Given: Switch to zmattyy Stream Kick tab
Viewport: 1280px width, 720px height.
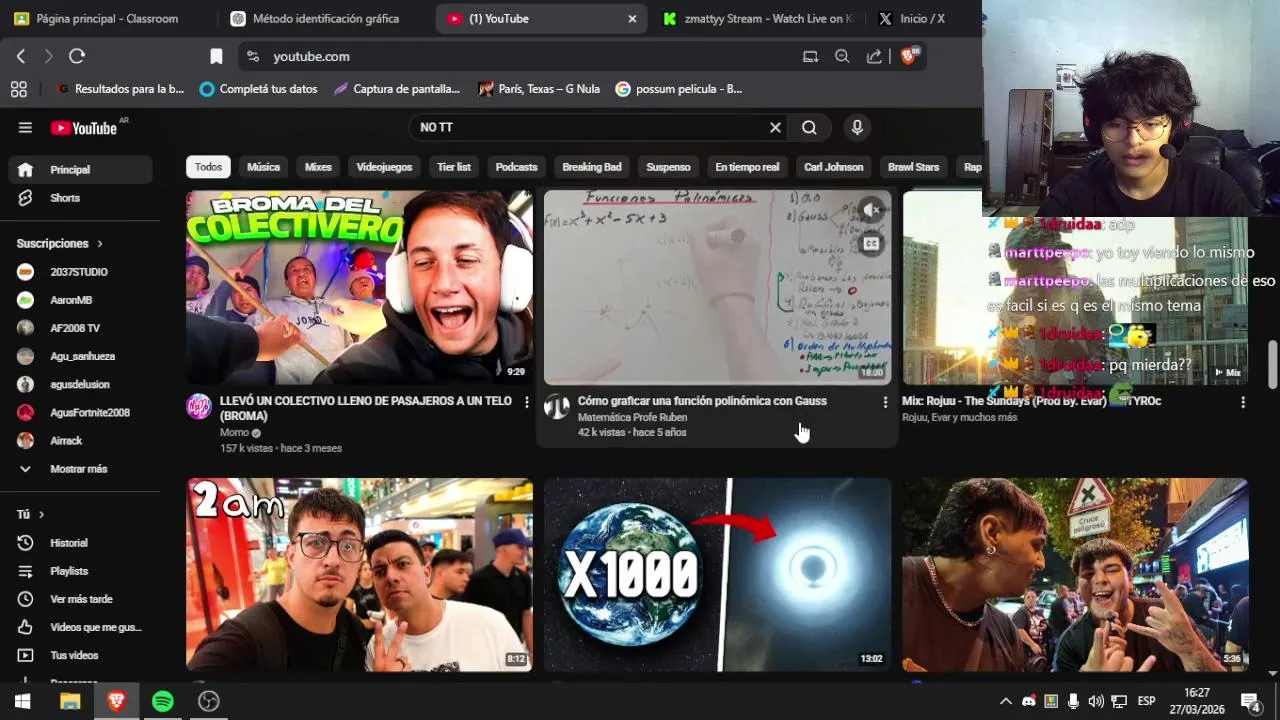Looking at the screenshot, I should [x=757, y=19].
